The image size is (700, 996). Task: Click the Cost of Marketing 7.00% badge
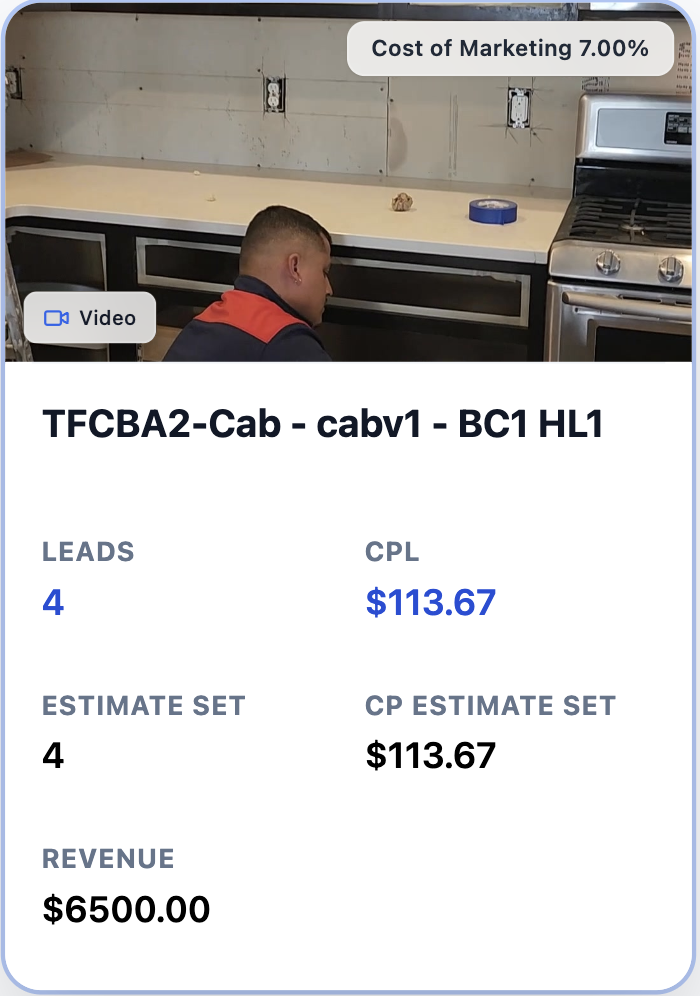[x=510, y=48]
